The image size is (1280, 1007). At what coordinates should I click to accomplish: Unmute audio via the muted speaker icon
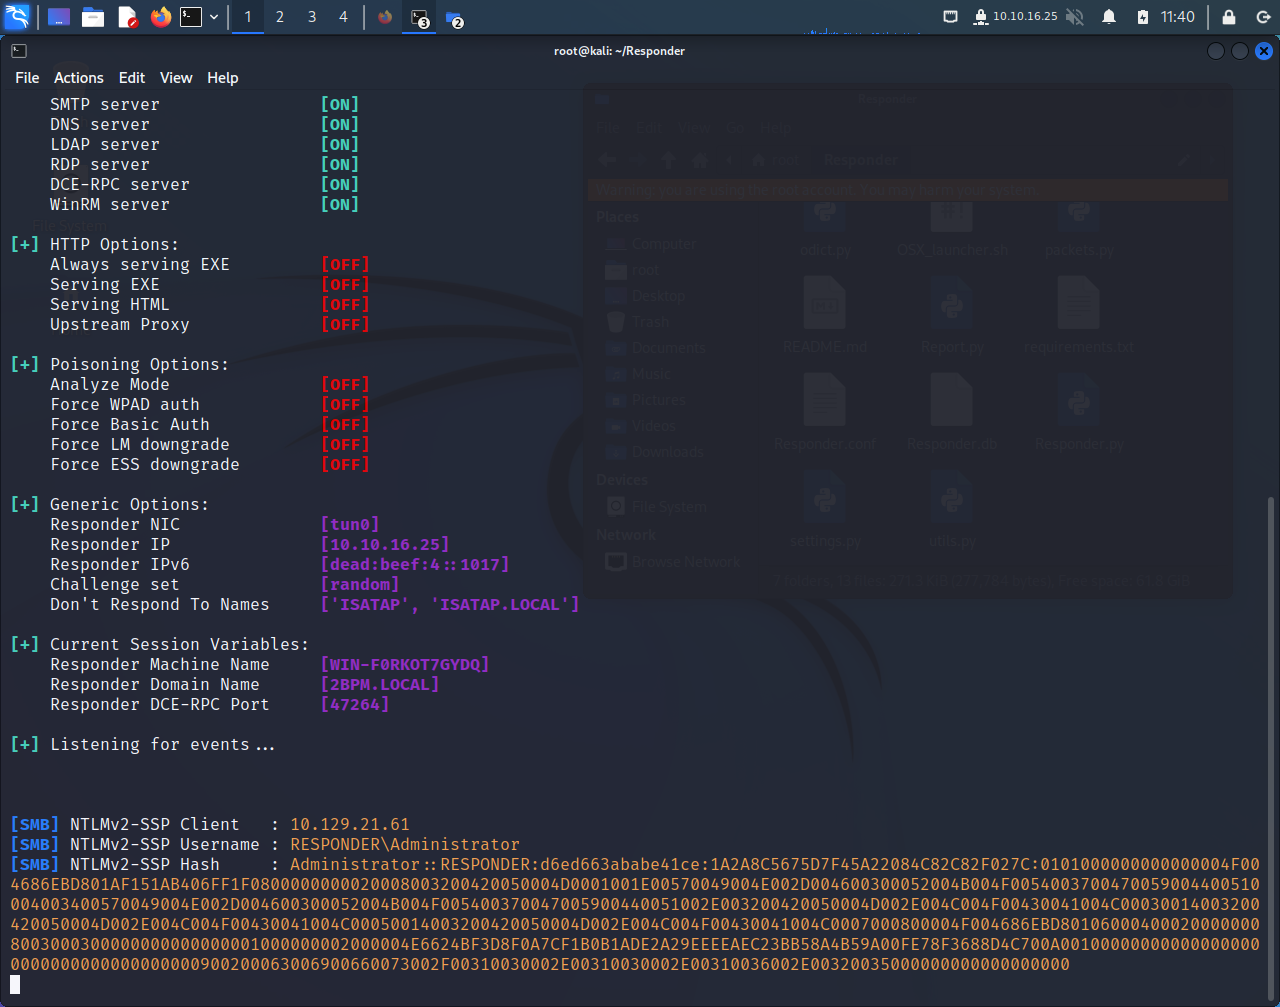pos(1076,17)
